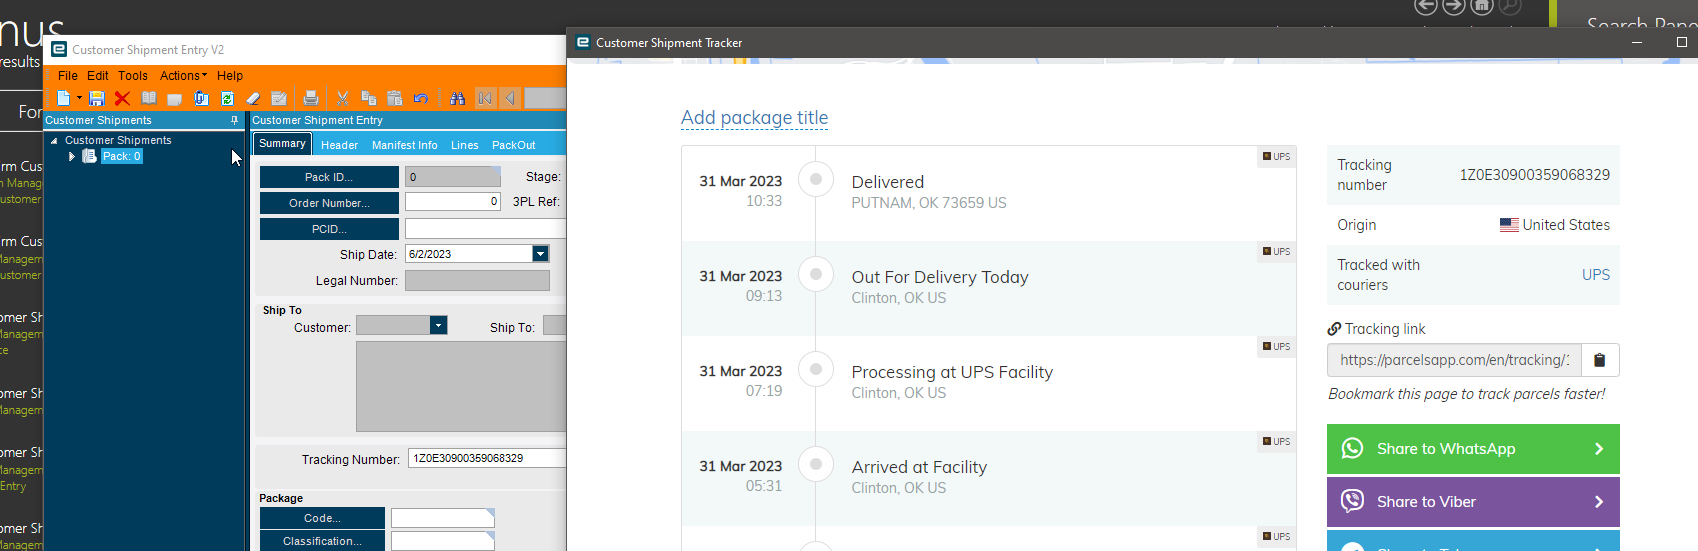Click the Paste clipboard toolbar icon

[x=395, y=98]
